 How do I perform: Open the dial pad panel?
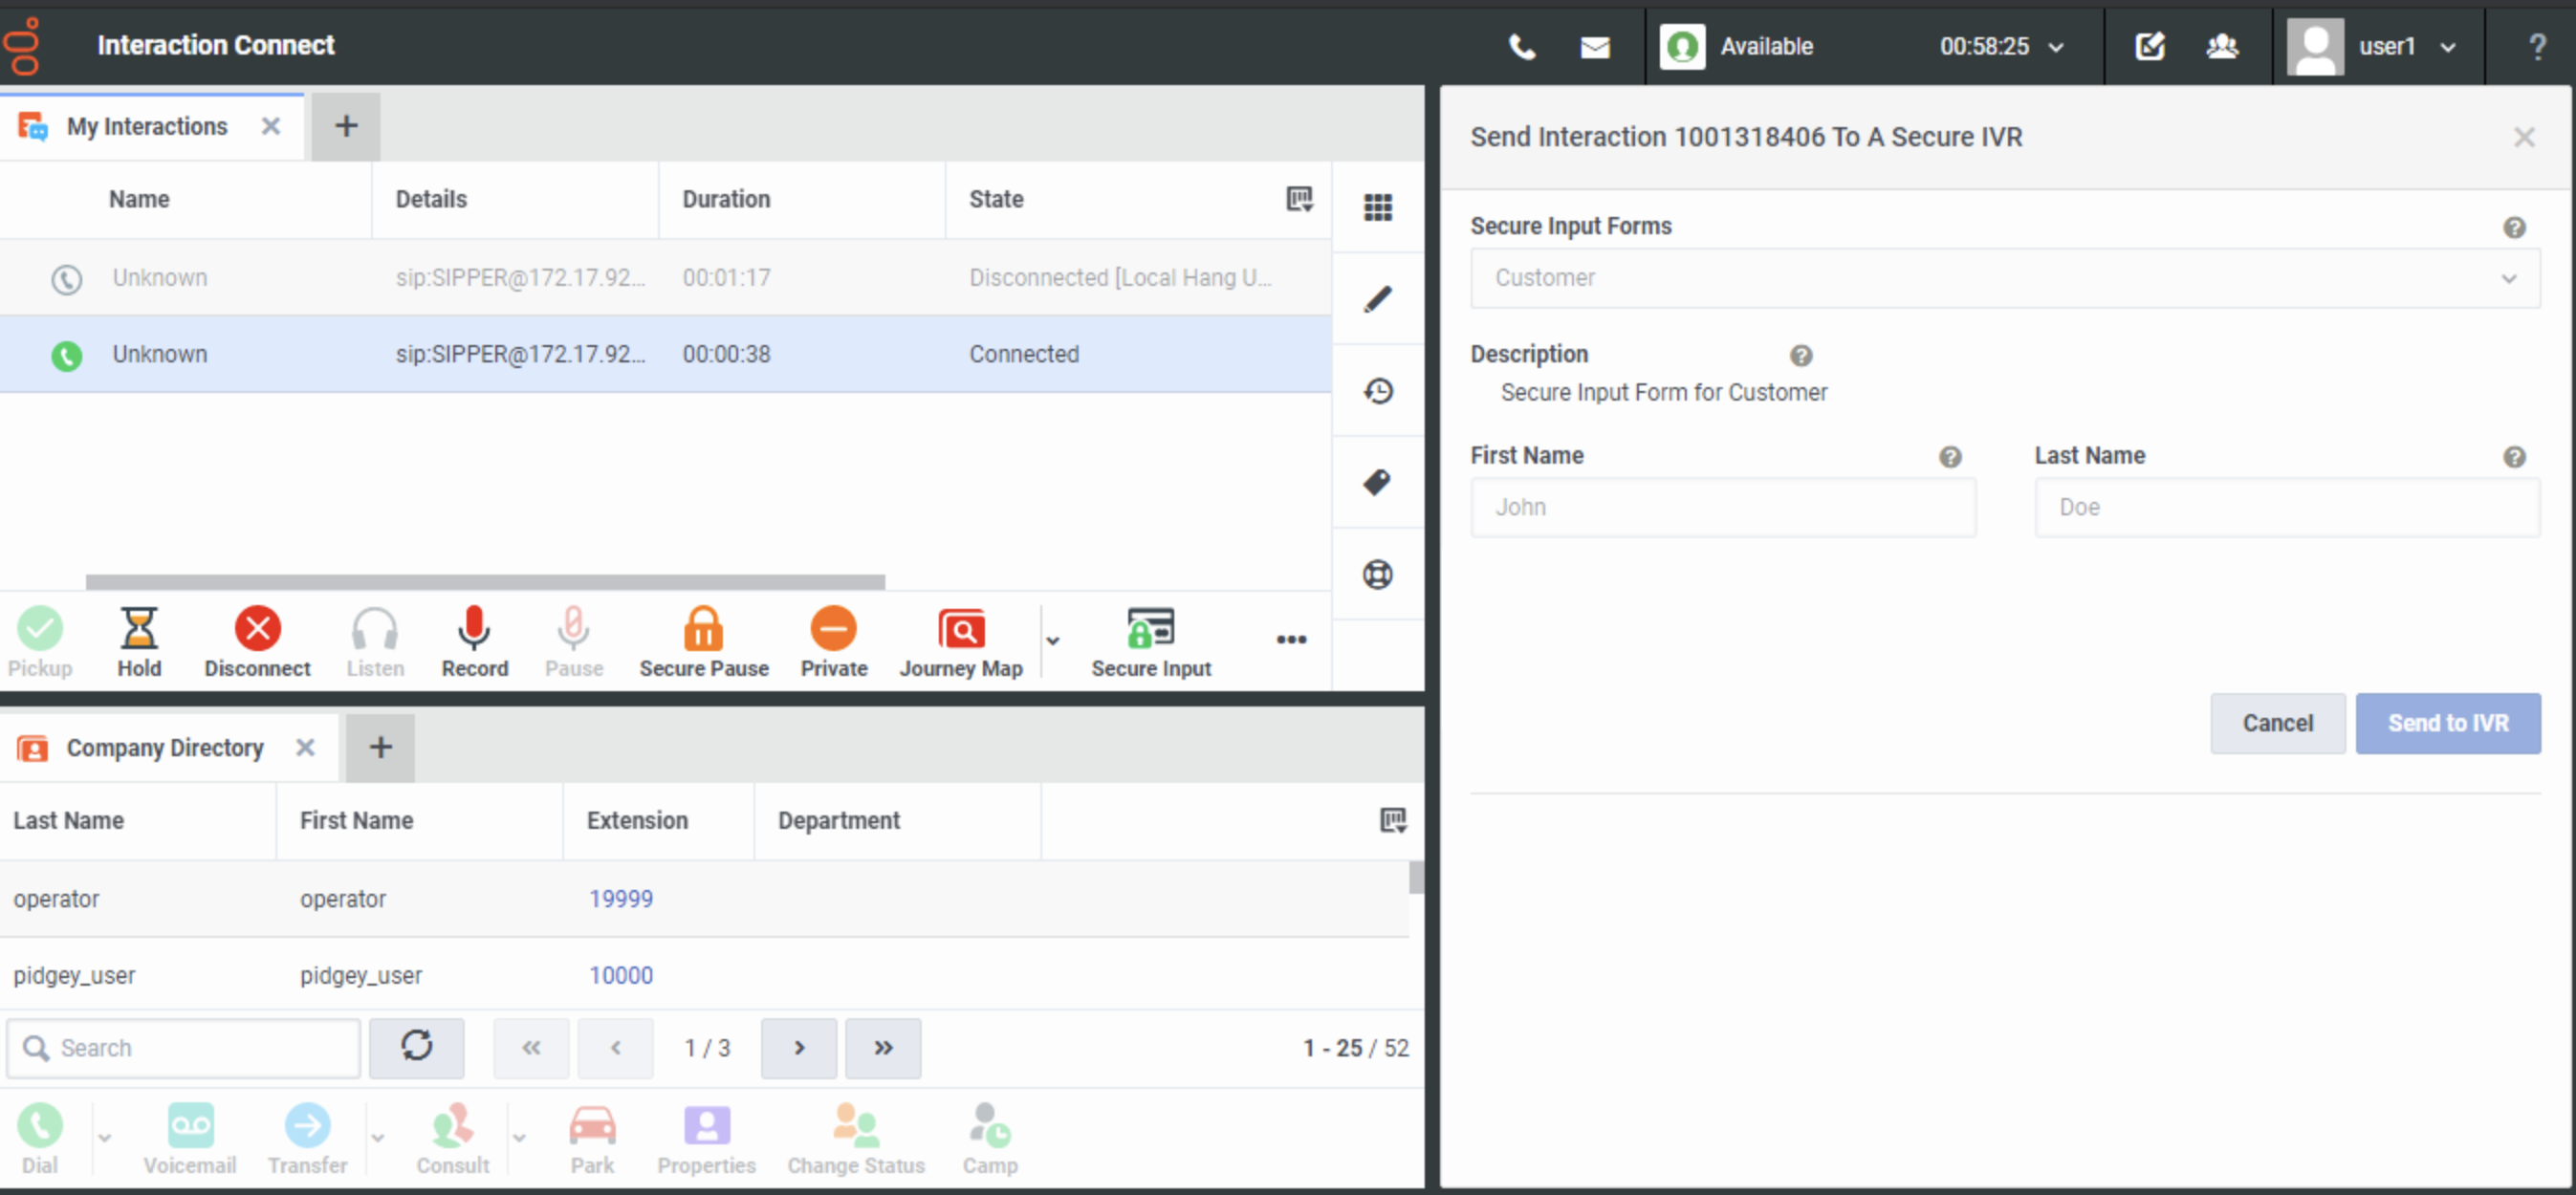(x=1378, y=207)
